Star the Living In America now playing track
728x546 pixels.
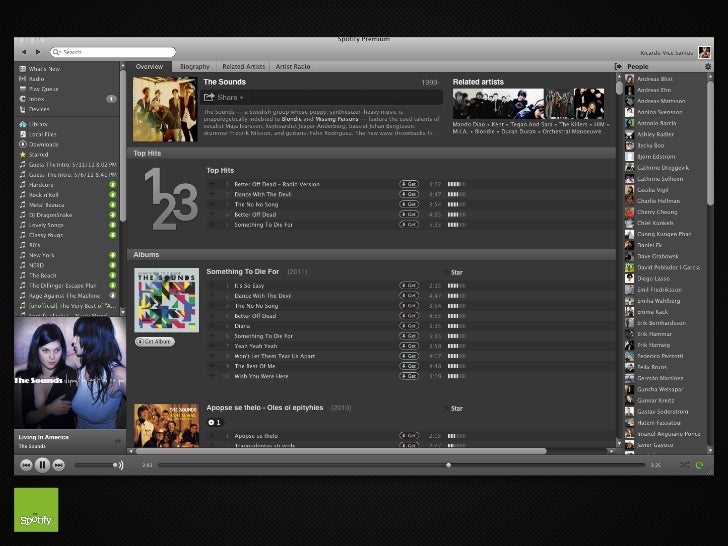pos(118,441)
